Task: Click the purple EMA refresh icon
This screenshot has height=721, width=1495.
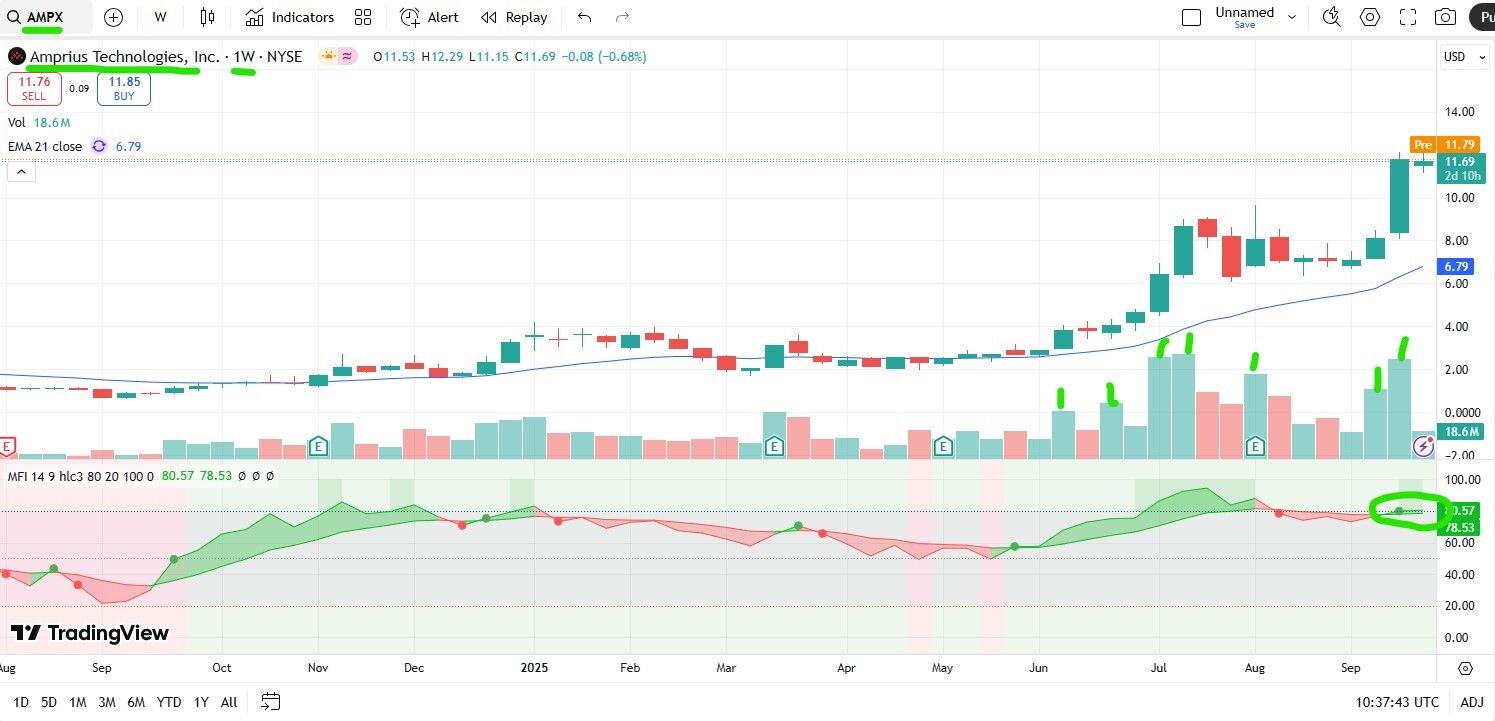Action: click(x=99, y=146)
